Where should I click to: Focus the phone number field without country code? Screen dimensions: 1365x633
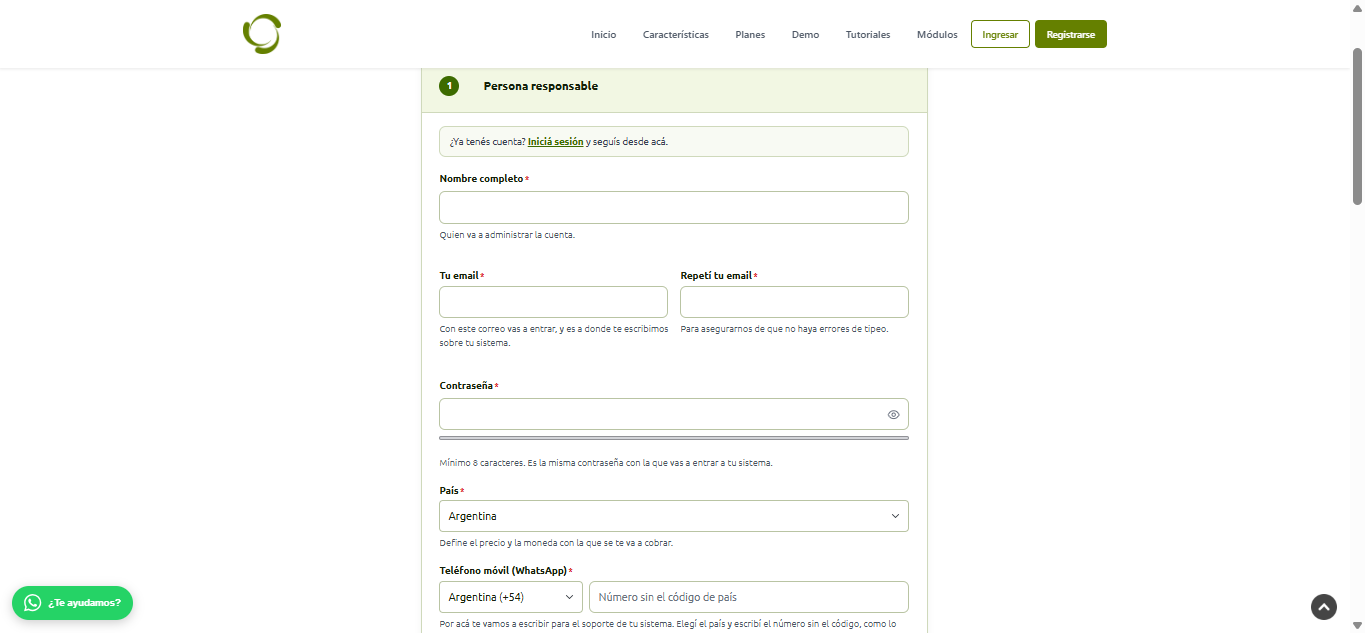coord(749,597)
